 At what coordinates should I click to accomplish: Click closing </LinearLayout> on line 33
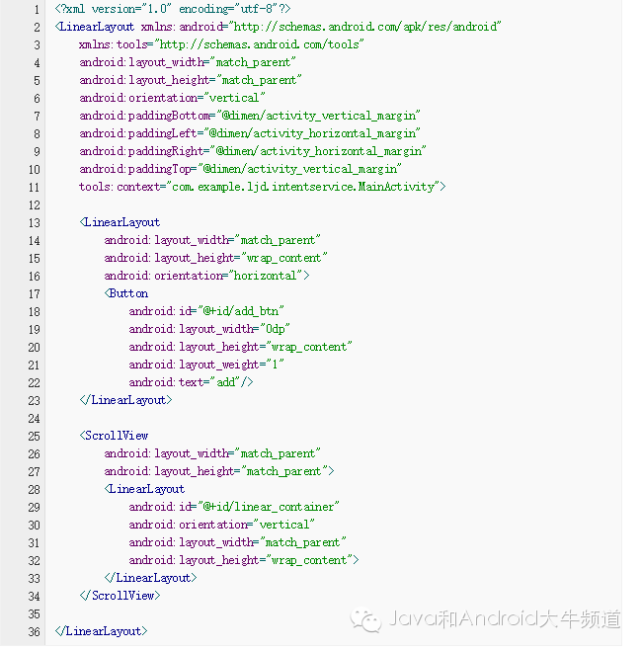pyautogui.click(x=151, y=578)
